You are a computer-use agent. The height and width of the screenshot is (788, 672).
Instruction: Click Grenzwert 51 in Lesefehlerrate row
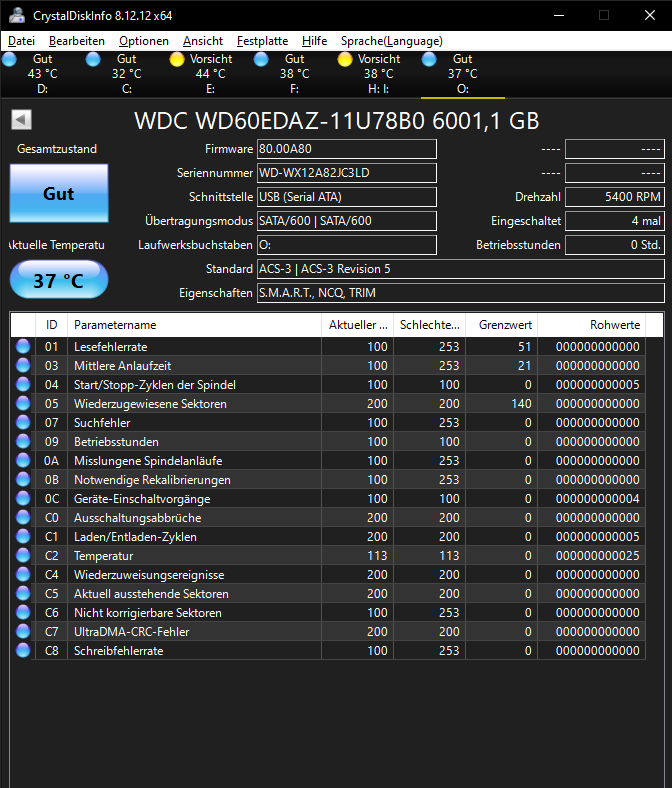click(x=524, y=346)
